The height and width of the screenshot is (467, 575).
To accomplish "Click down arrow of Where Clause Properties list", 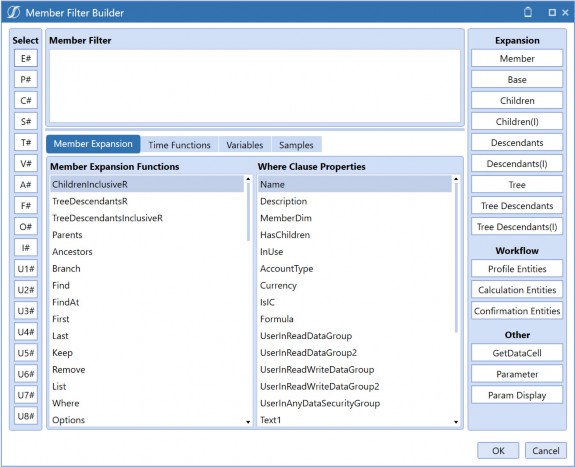I will click(456, 422).
